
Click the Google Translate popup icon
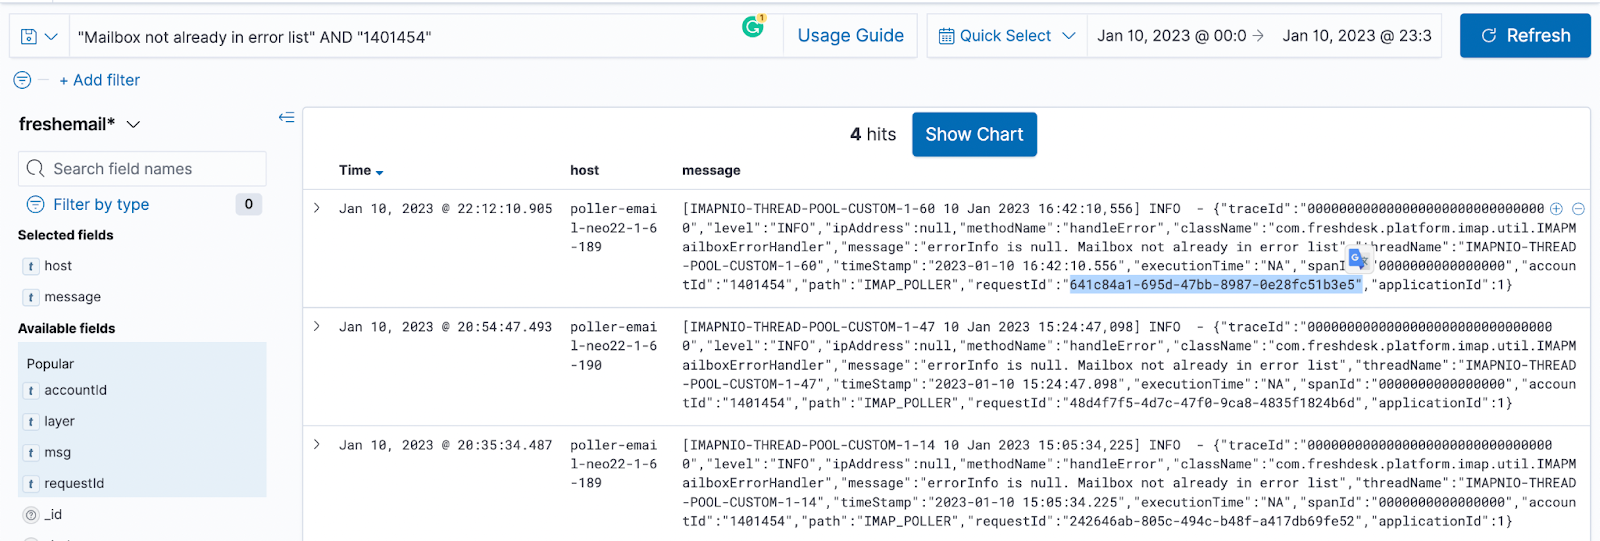pyautogui.click(x=1358, y=259)
